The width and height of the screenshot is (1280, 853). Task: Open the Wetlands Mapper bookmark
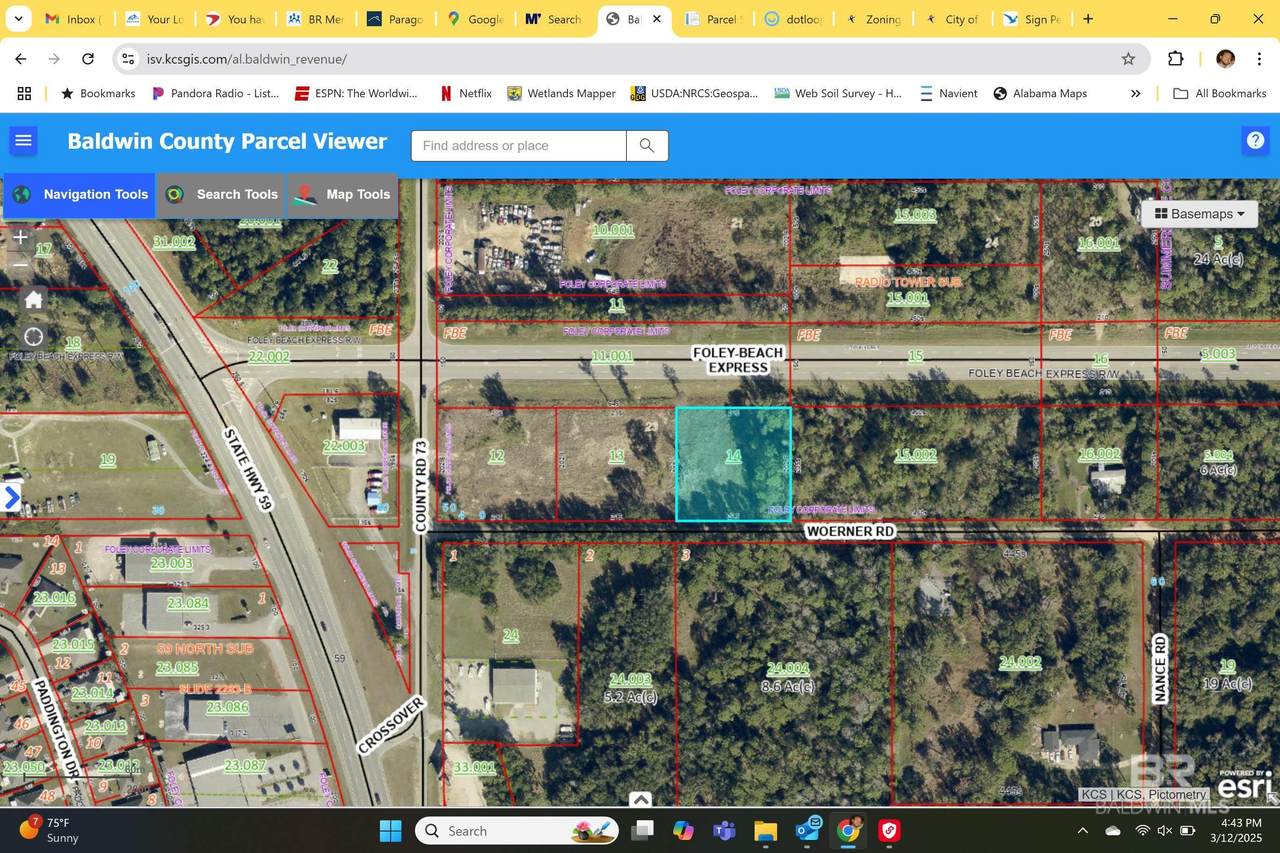click(x=561, y=93)
